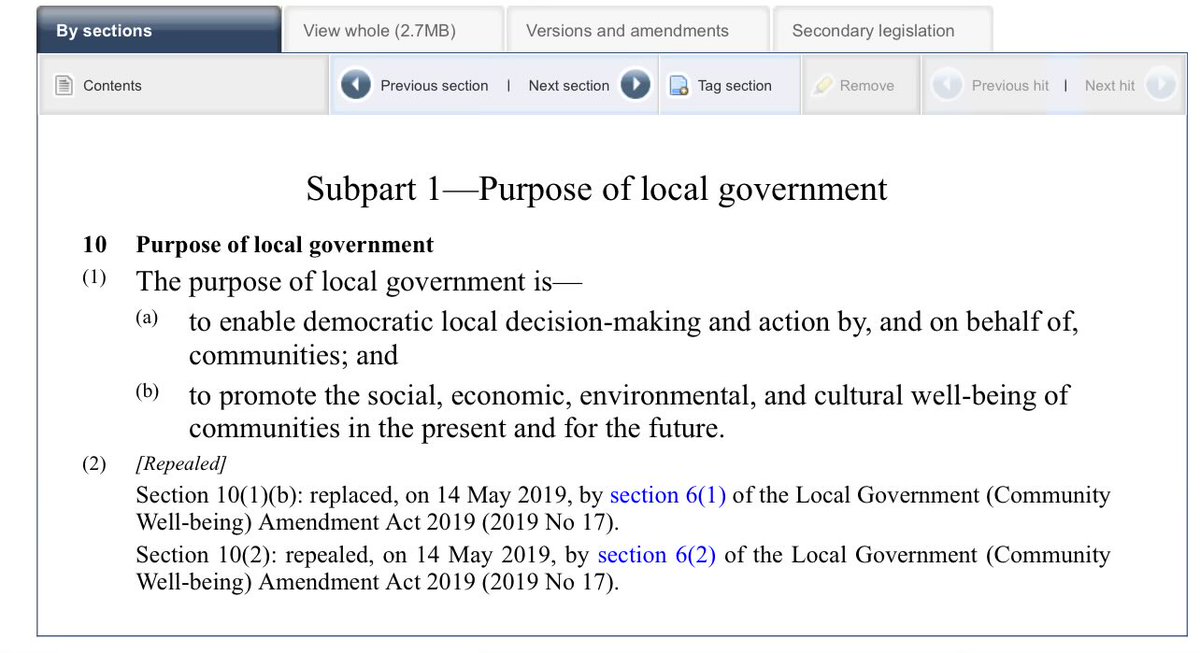Click the 'Section 10(1)(b): replaced' note
The width and height of the screenshot is (1200, 653).
[x=623, y=507]
